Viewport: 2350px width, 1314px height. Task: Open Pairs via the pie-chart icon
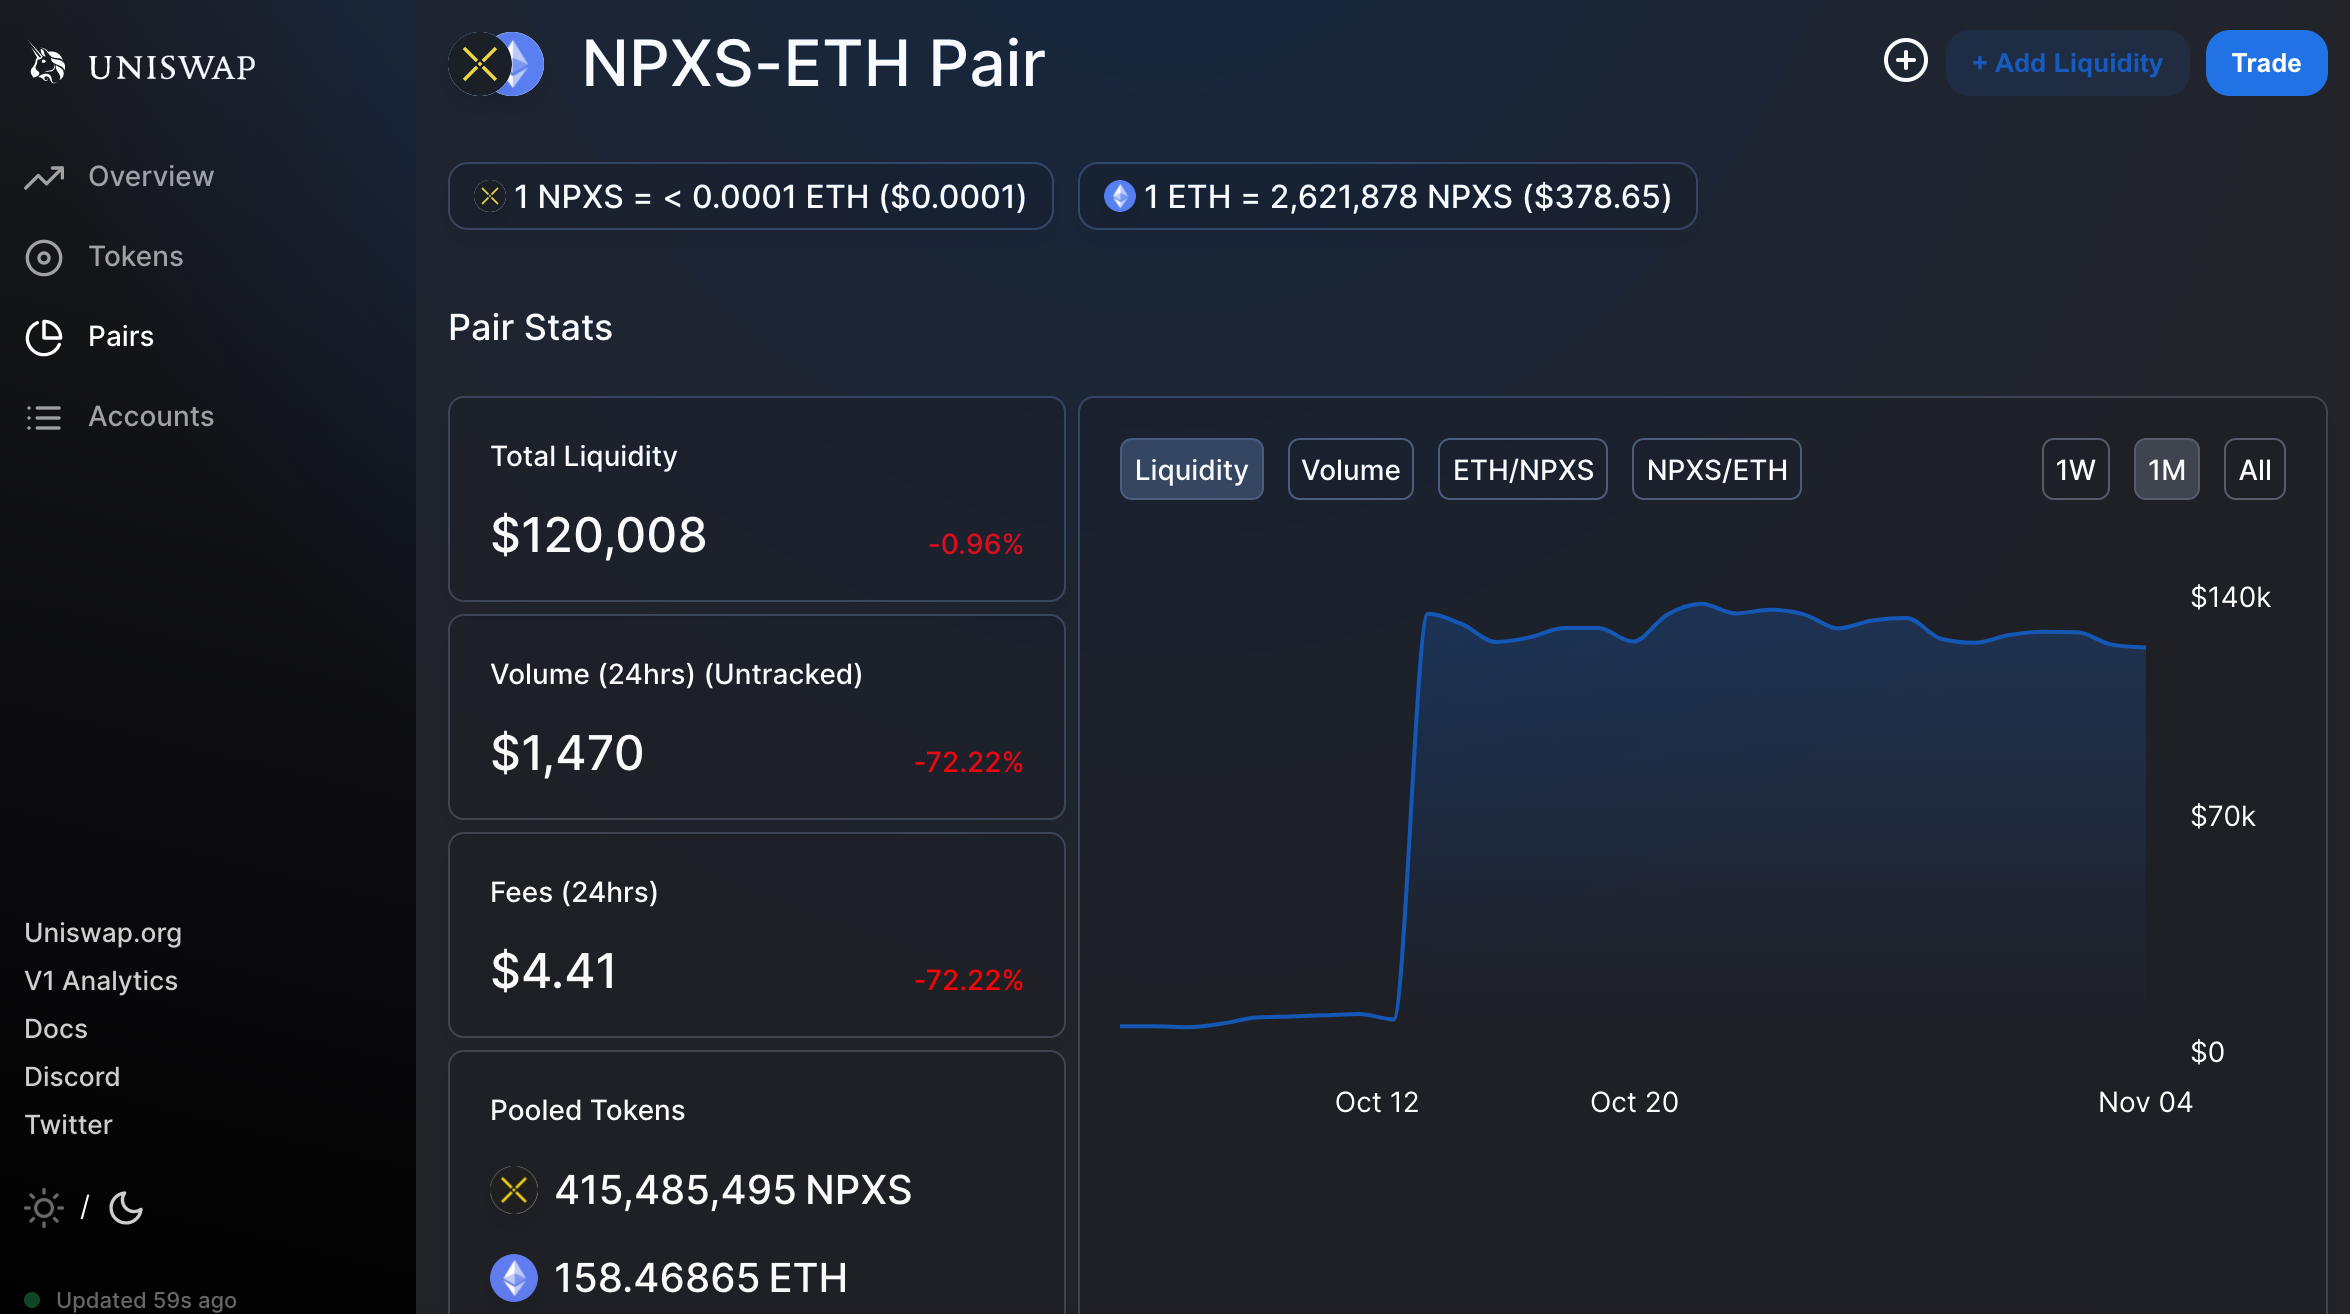[44, 337]
